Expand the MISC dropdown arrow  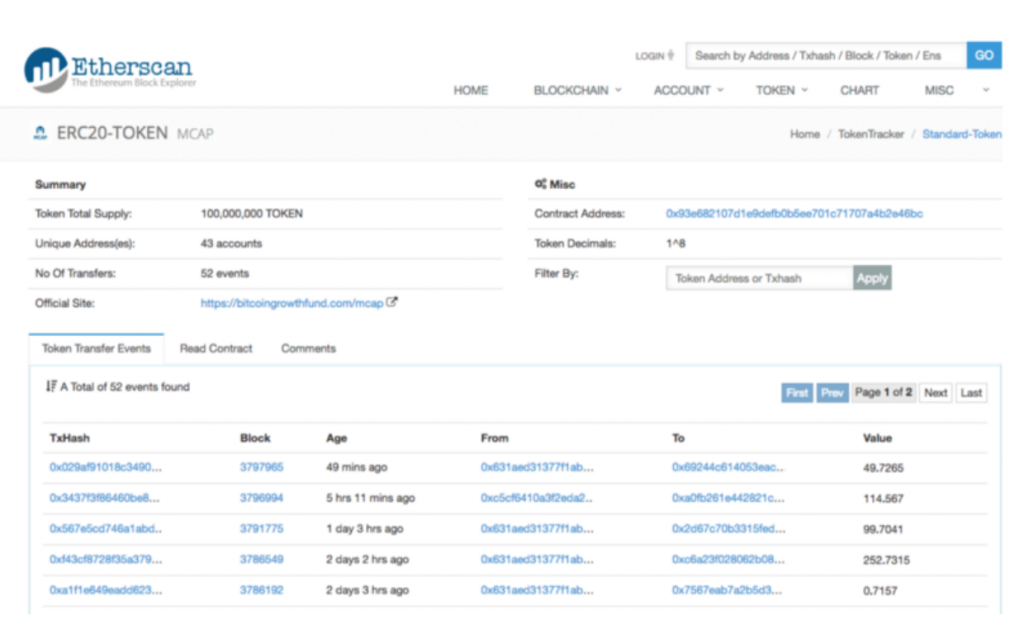986,90
